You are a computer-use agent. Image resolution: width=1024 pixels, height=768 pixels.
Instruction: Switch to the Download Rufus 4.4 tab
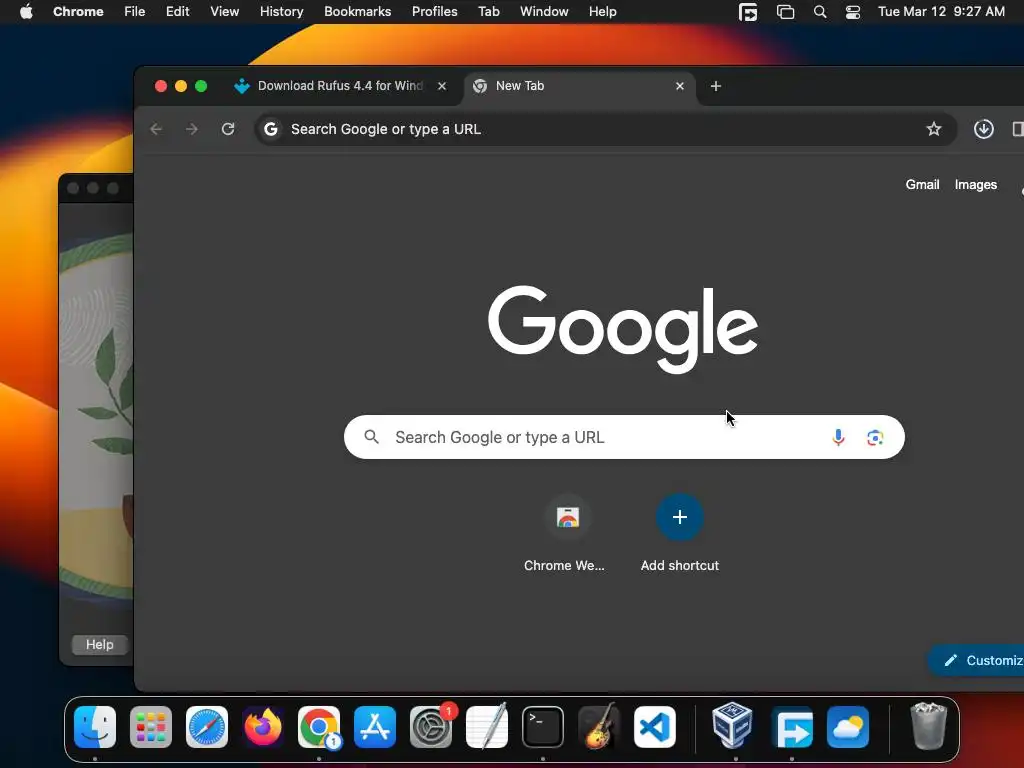pos(340,86)
